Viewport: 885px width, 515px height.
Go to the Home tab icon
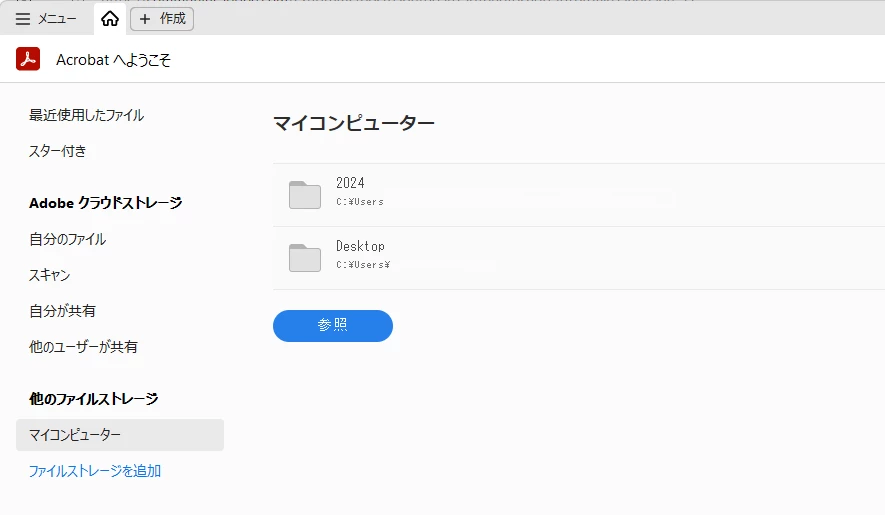coord(110,19)
